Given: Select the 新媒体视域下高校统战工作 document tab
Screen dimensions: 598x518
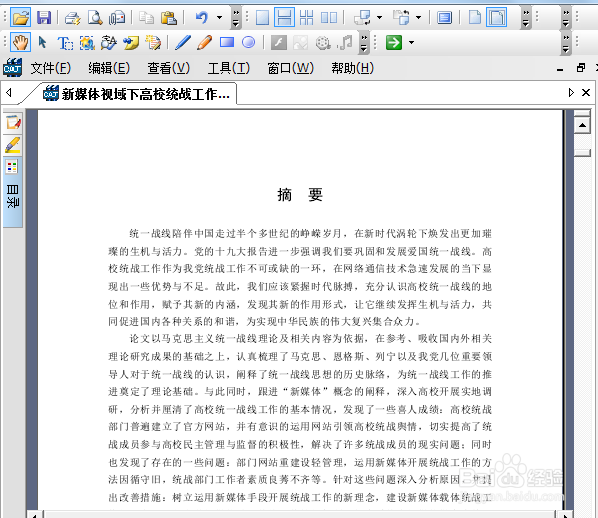Looking at the screenshot, I should [x=136, y=94].
